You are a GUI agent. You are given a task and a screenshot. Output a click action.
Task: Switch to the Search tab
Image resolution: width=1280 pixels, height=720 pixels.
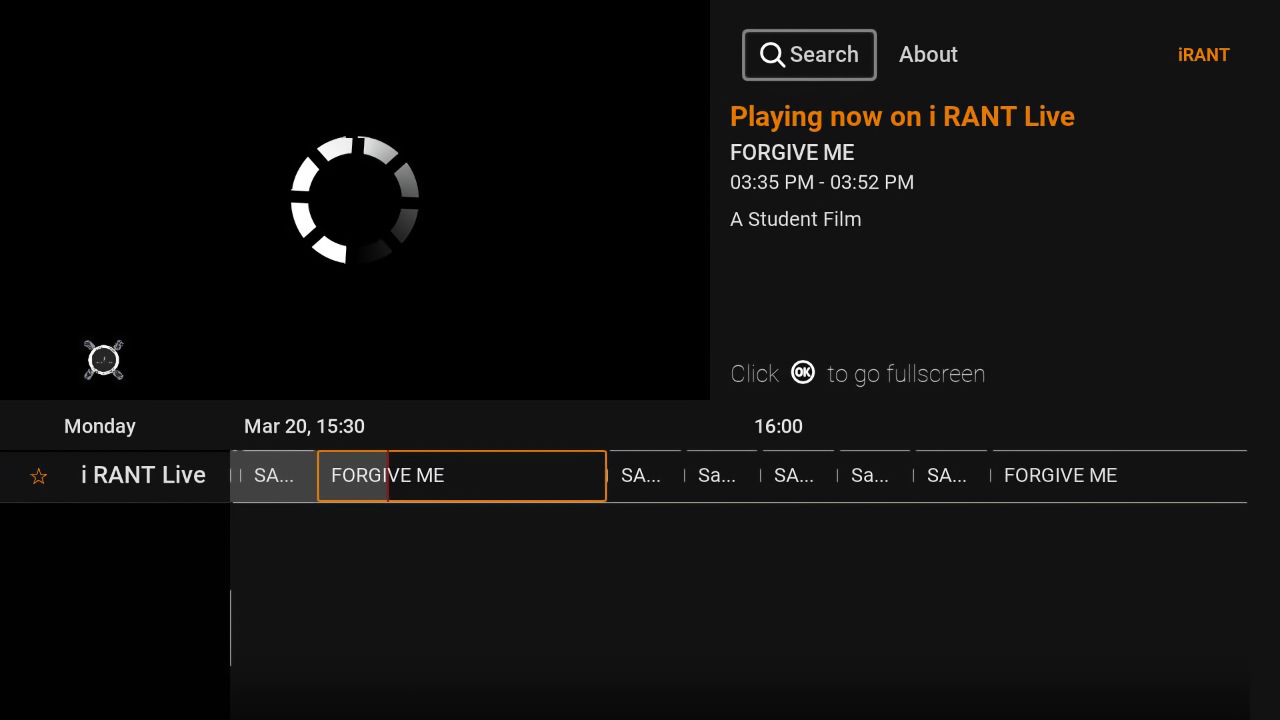pos(809,54)
